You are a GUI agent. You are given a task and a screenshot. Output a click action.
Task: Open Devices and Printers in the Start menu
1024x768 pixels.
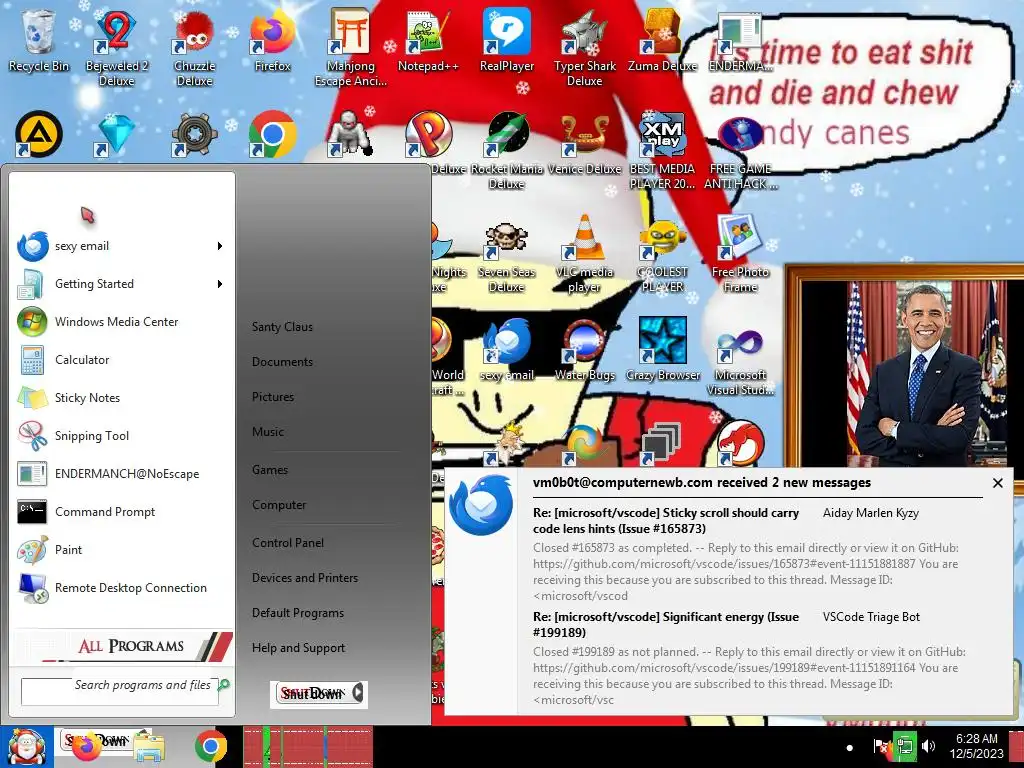pyautogui.click(x=305, y=578)
